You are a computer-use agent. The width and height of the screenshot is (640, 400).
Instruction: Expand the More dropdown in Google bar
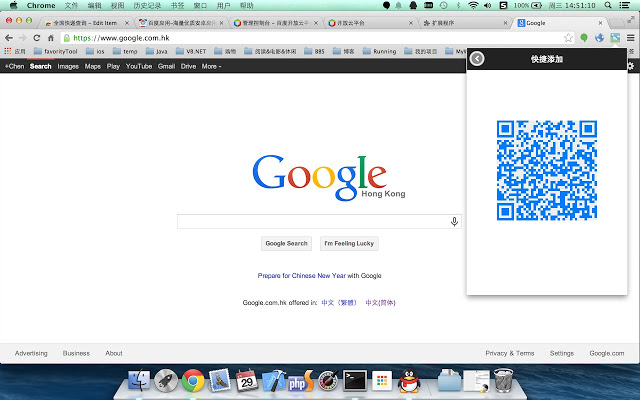coord(211,66)
